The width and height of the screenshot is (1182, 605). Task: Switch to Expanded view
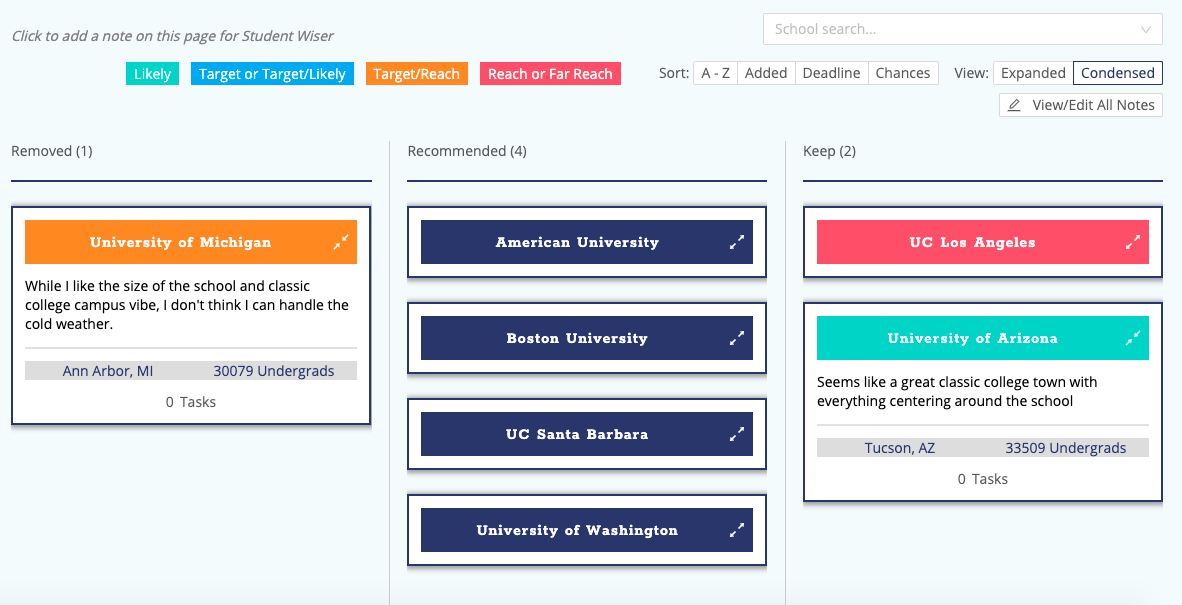[1033, 73]
